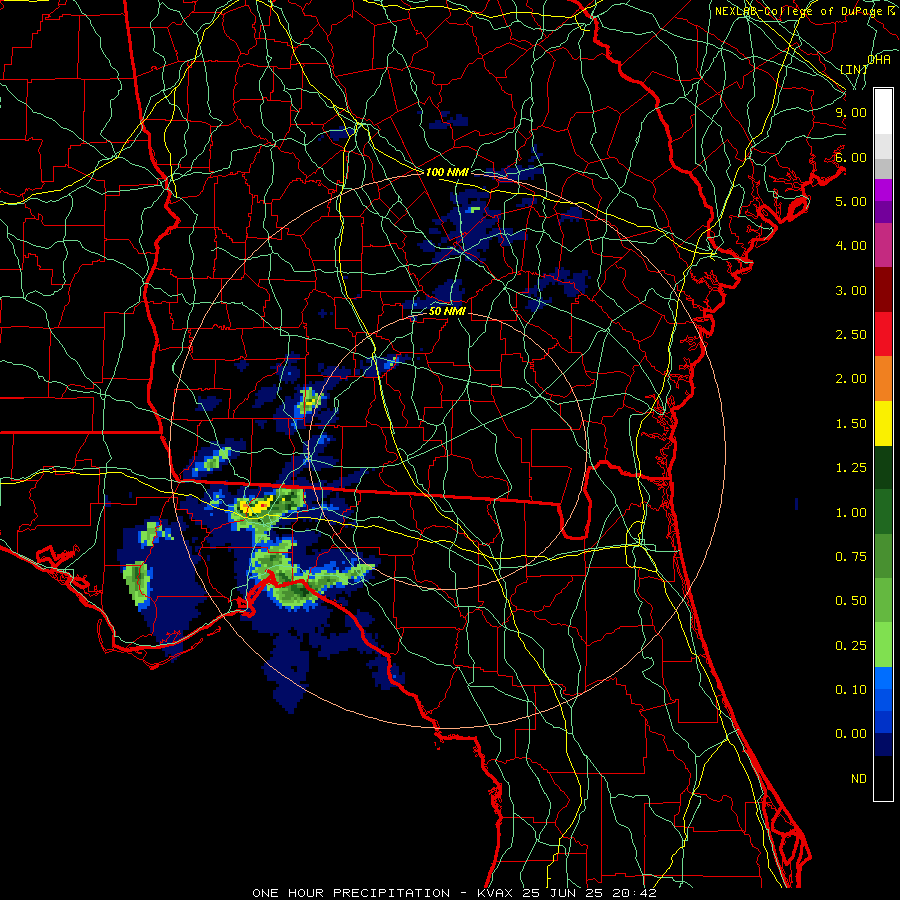Click the 2.50 legend value
This screenshot has height=900, width=900.
pos(851,335)
